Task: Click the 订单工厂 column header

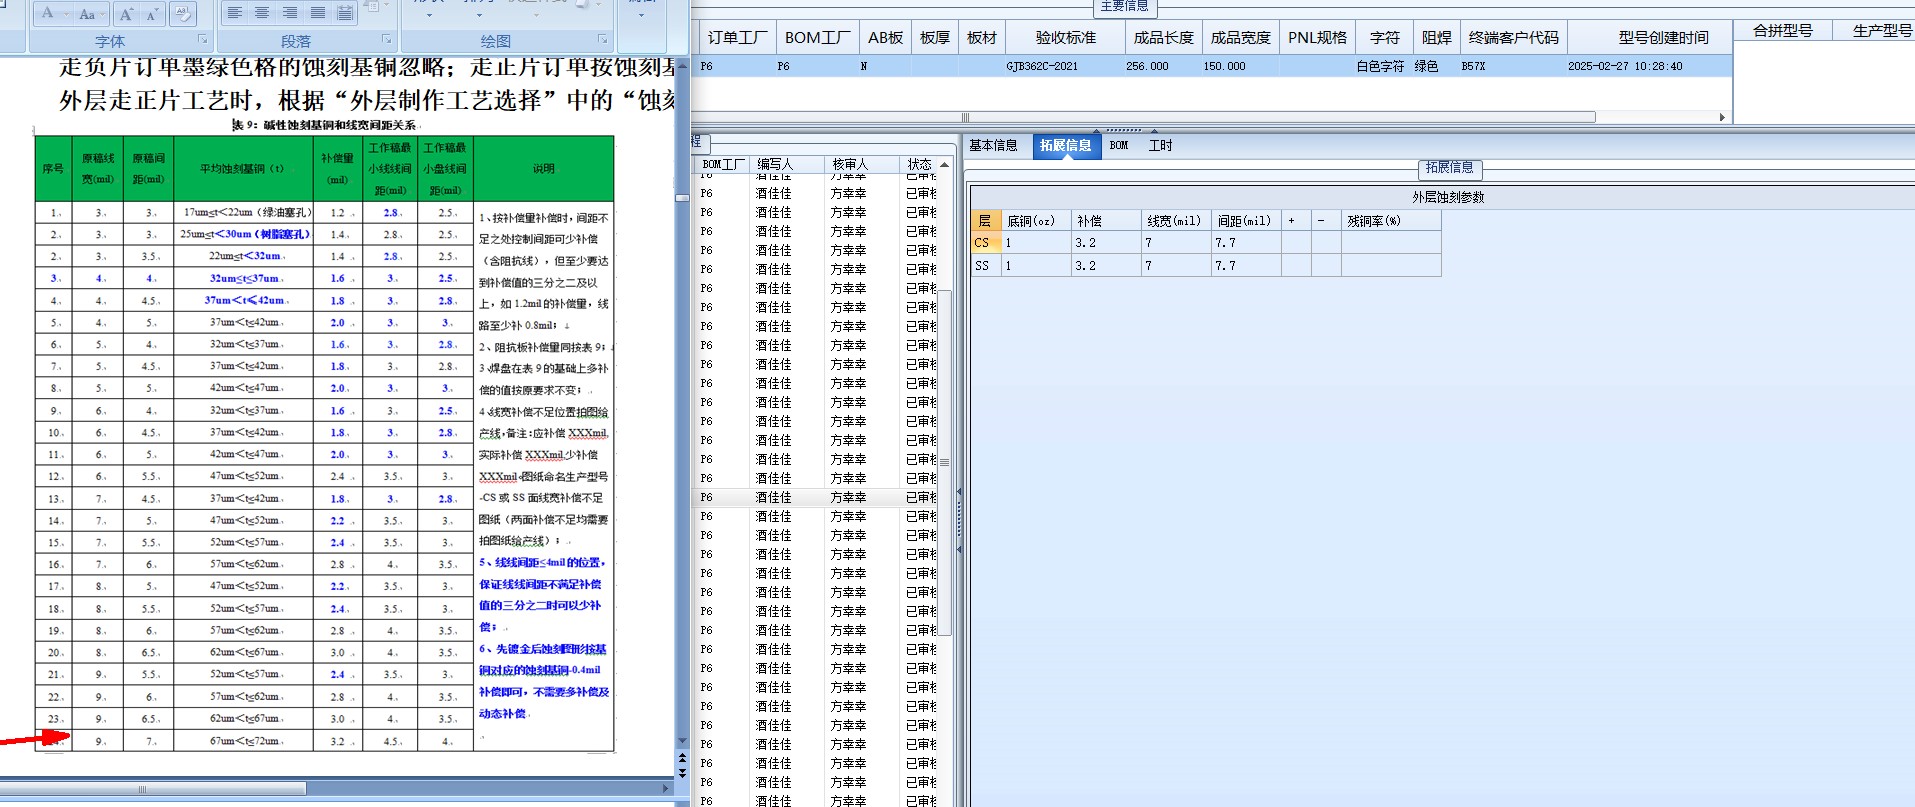Action: [x=738, y=38]
